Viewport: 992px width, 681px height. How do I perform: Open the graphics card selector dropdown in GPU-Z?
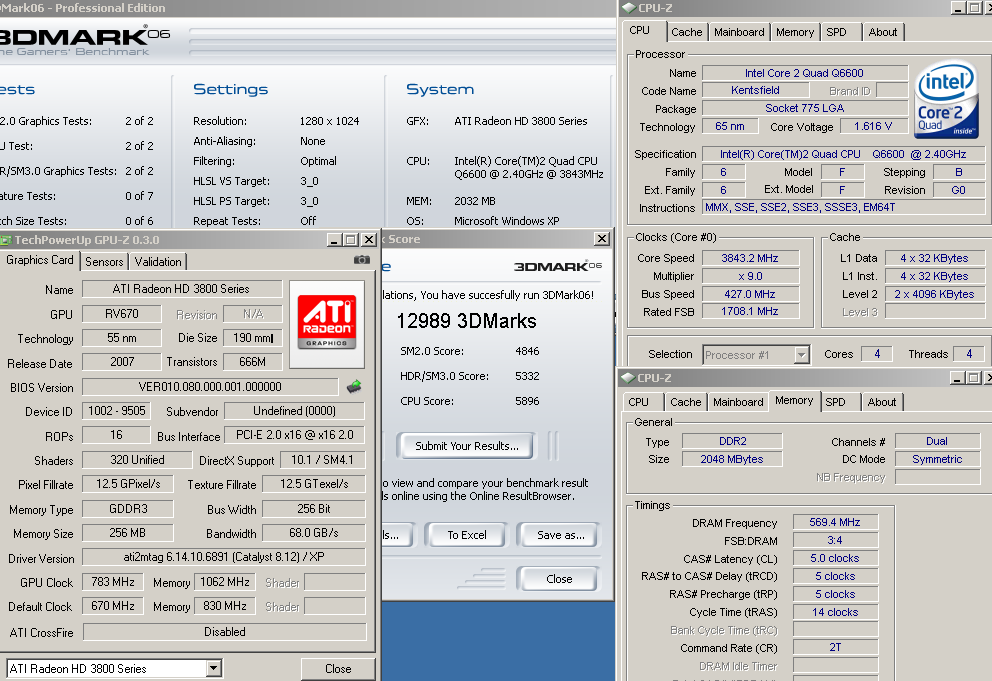[x=213, y=668]
